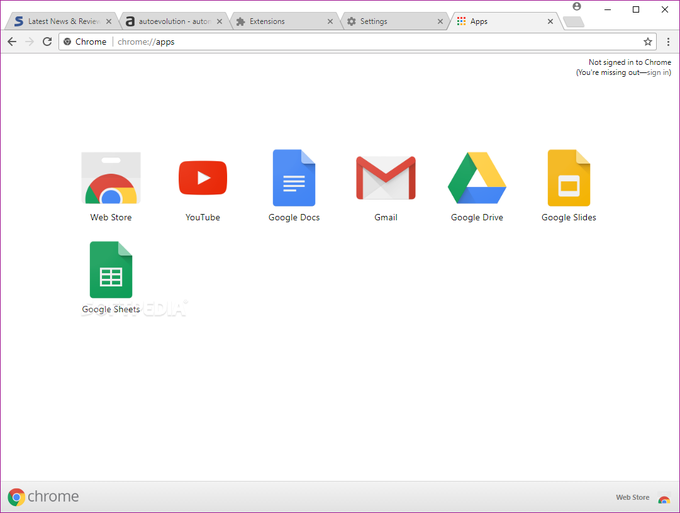Launch the Gmail app icon
Viewport: 680px width, 513px height.
click(386, 178)
